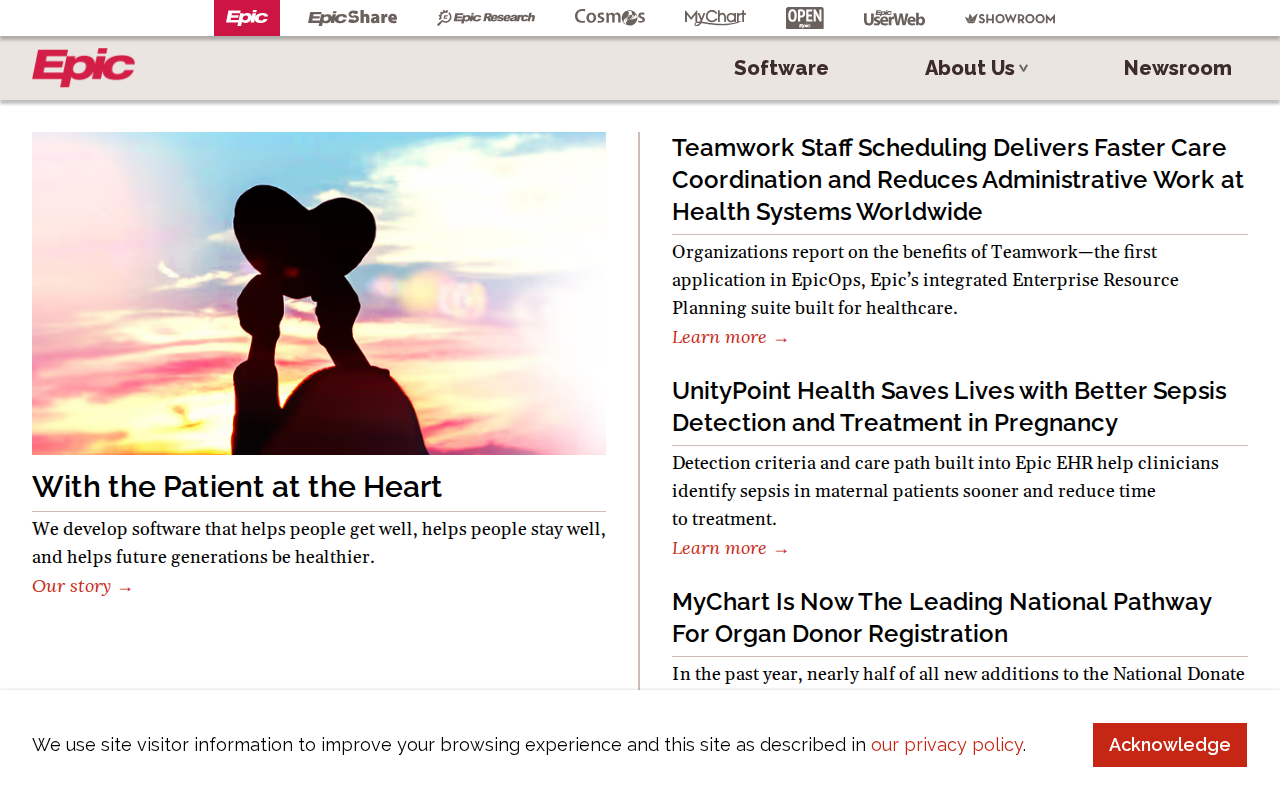Open the privacy policy link in the banner

(x=946, y=745)
